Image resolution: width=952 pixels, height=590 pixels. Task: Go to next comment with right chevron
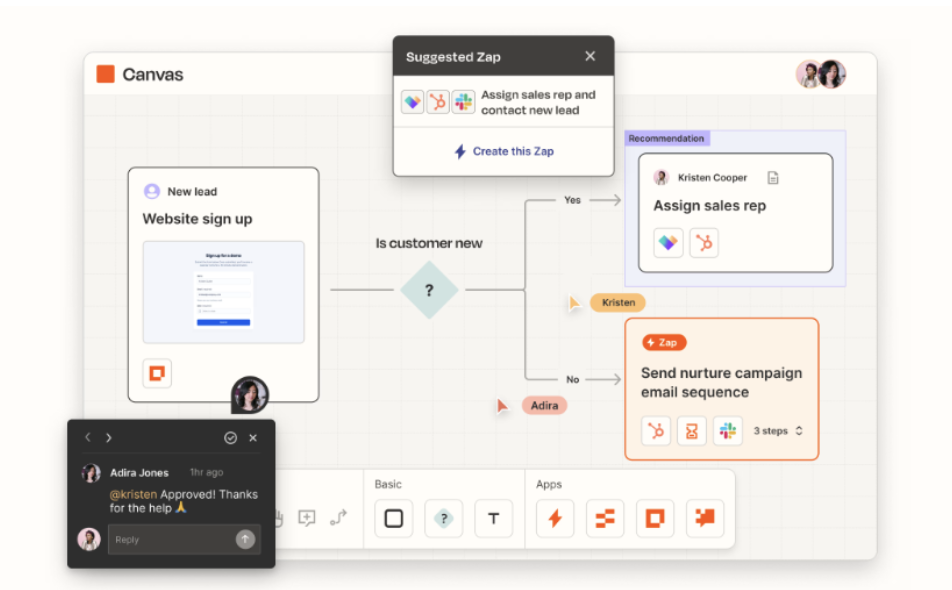point(109,438)
